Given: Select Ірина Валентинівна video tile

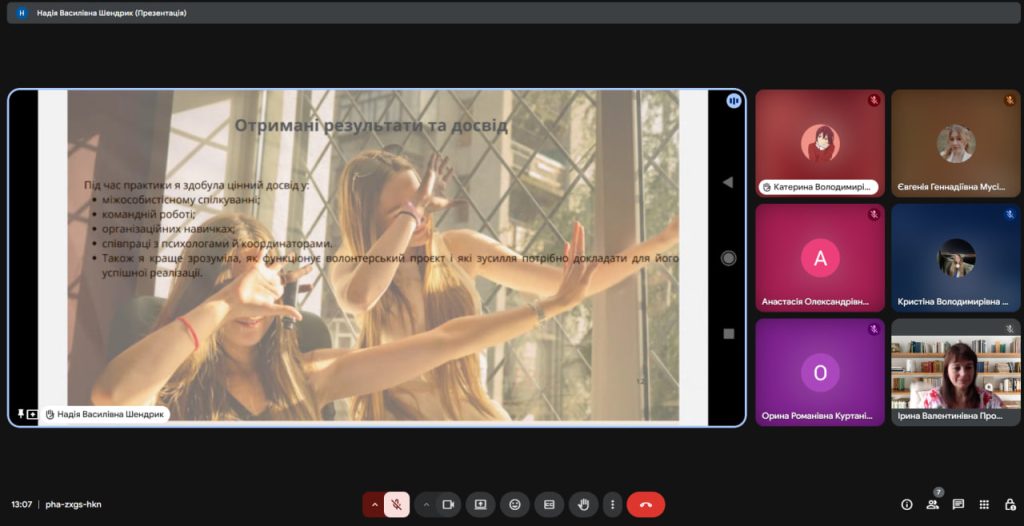Looking at the screenshot, I should coord(955,372).
